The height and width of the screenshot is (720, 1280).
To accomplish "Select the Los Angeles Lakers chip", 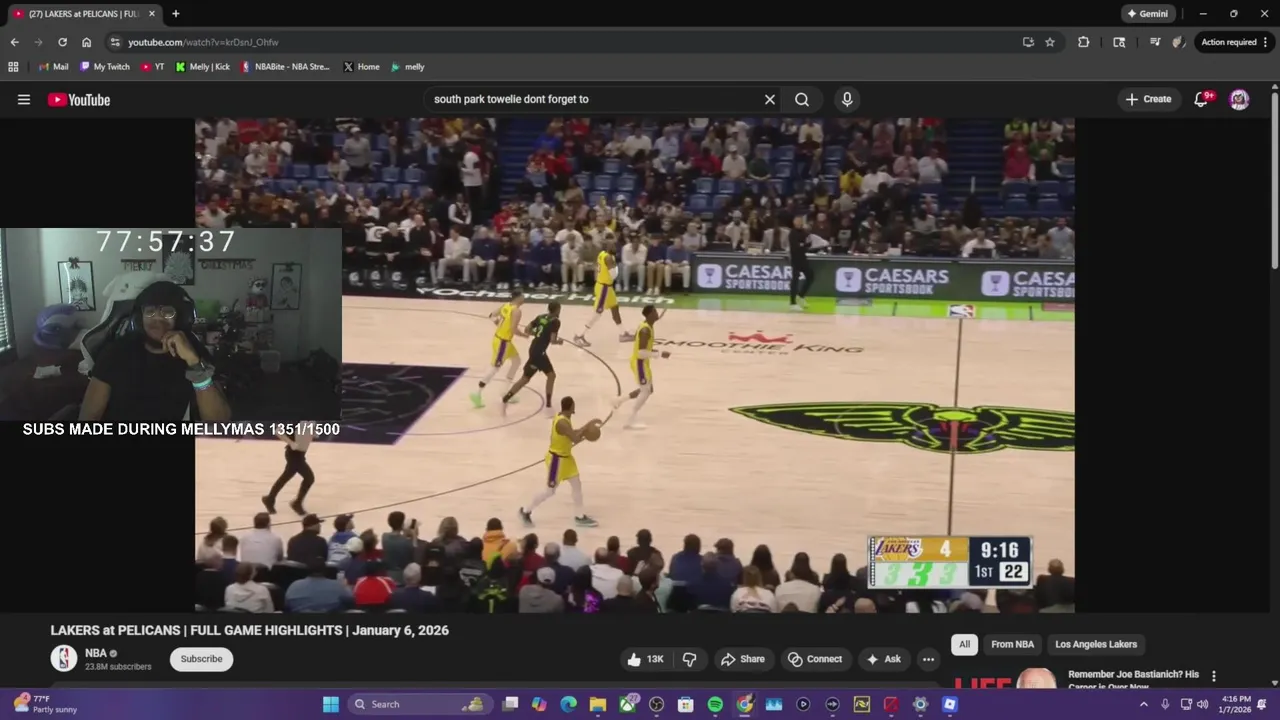I will (1096, 644).
